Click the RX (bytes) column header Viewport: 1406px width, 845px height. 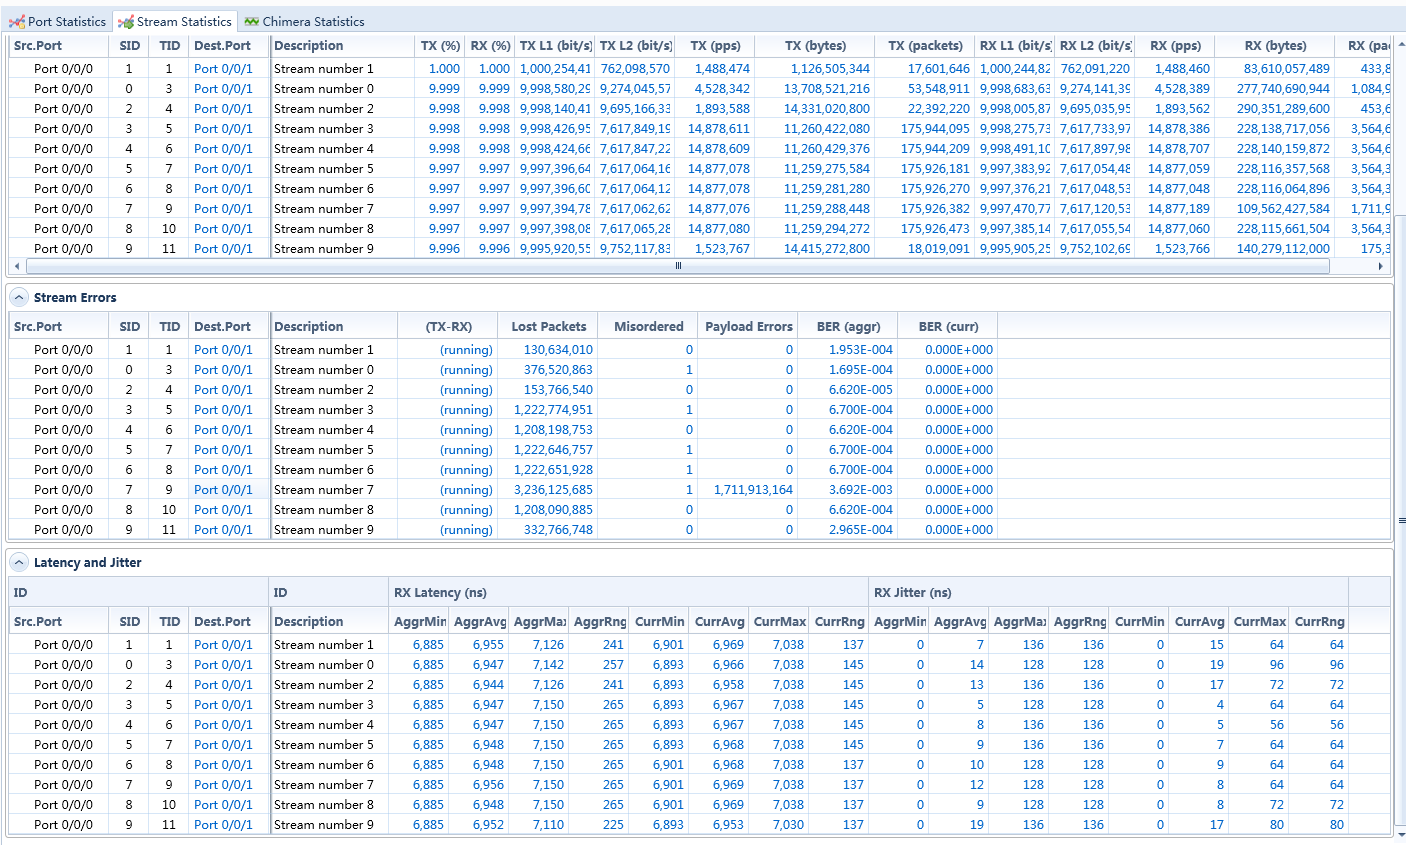point(1275,46)
